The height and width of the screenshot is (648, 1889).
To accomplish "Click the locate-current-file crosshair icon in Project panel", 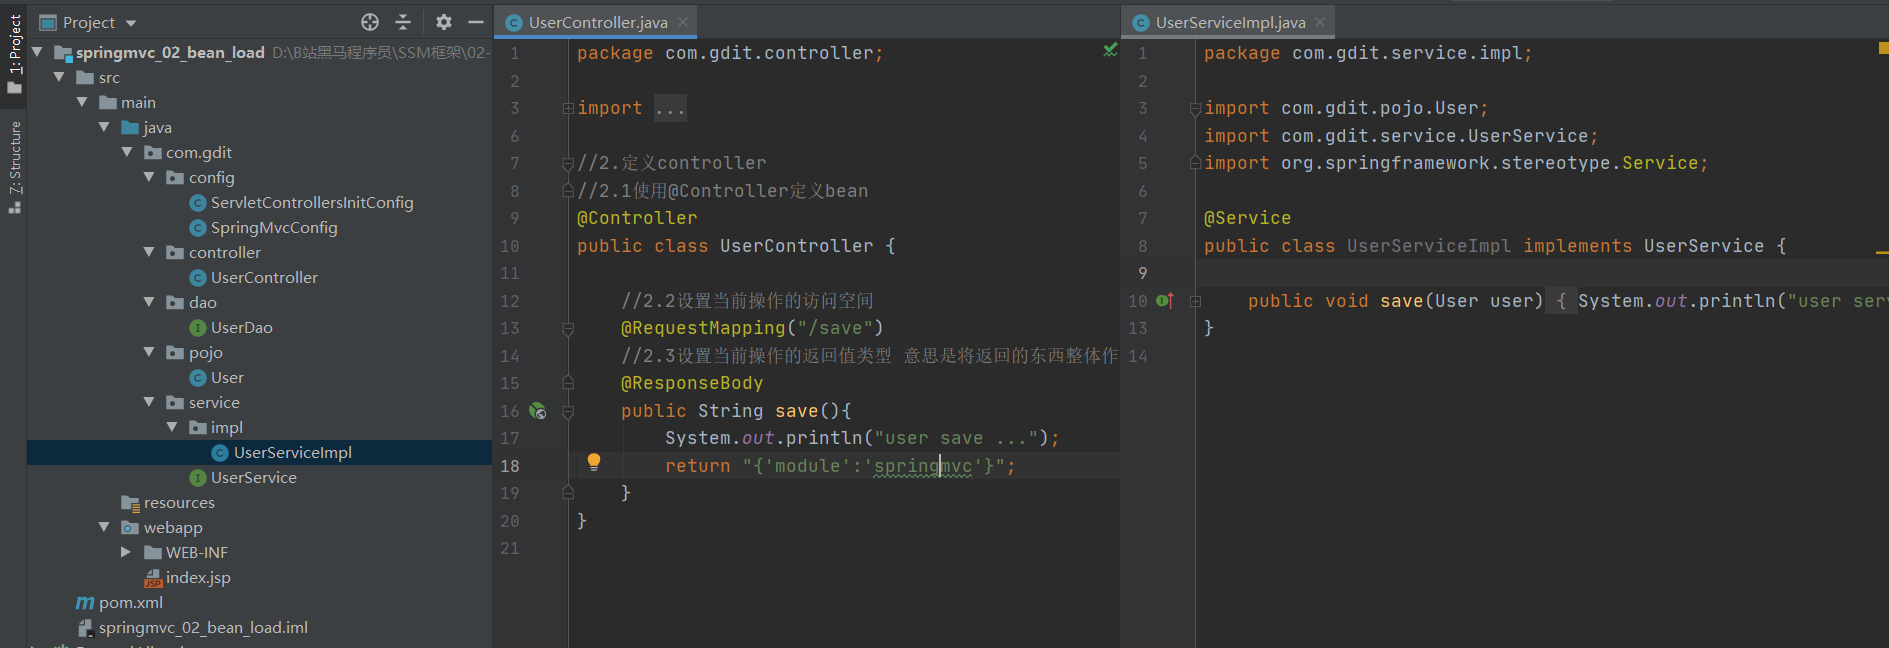I will point(370,22).
